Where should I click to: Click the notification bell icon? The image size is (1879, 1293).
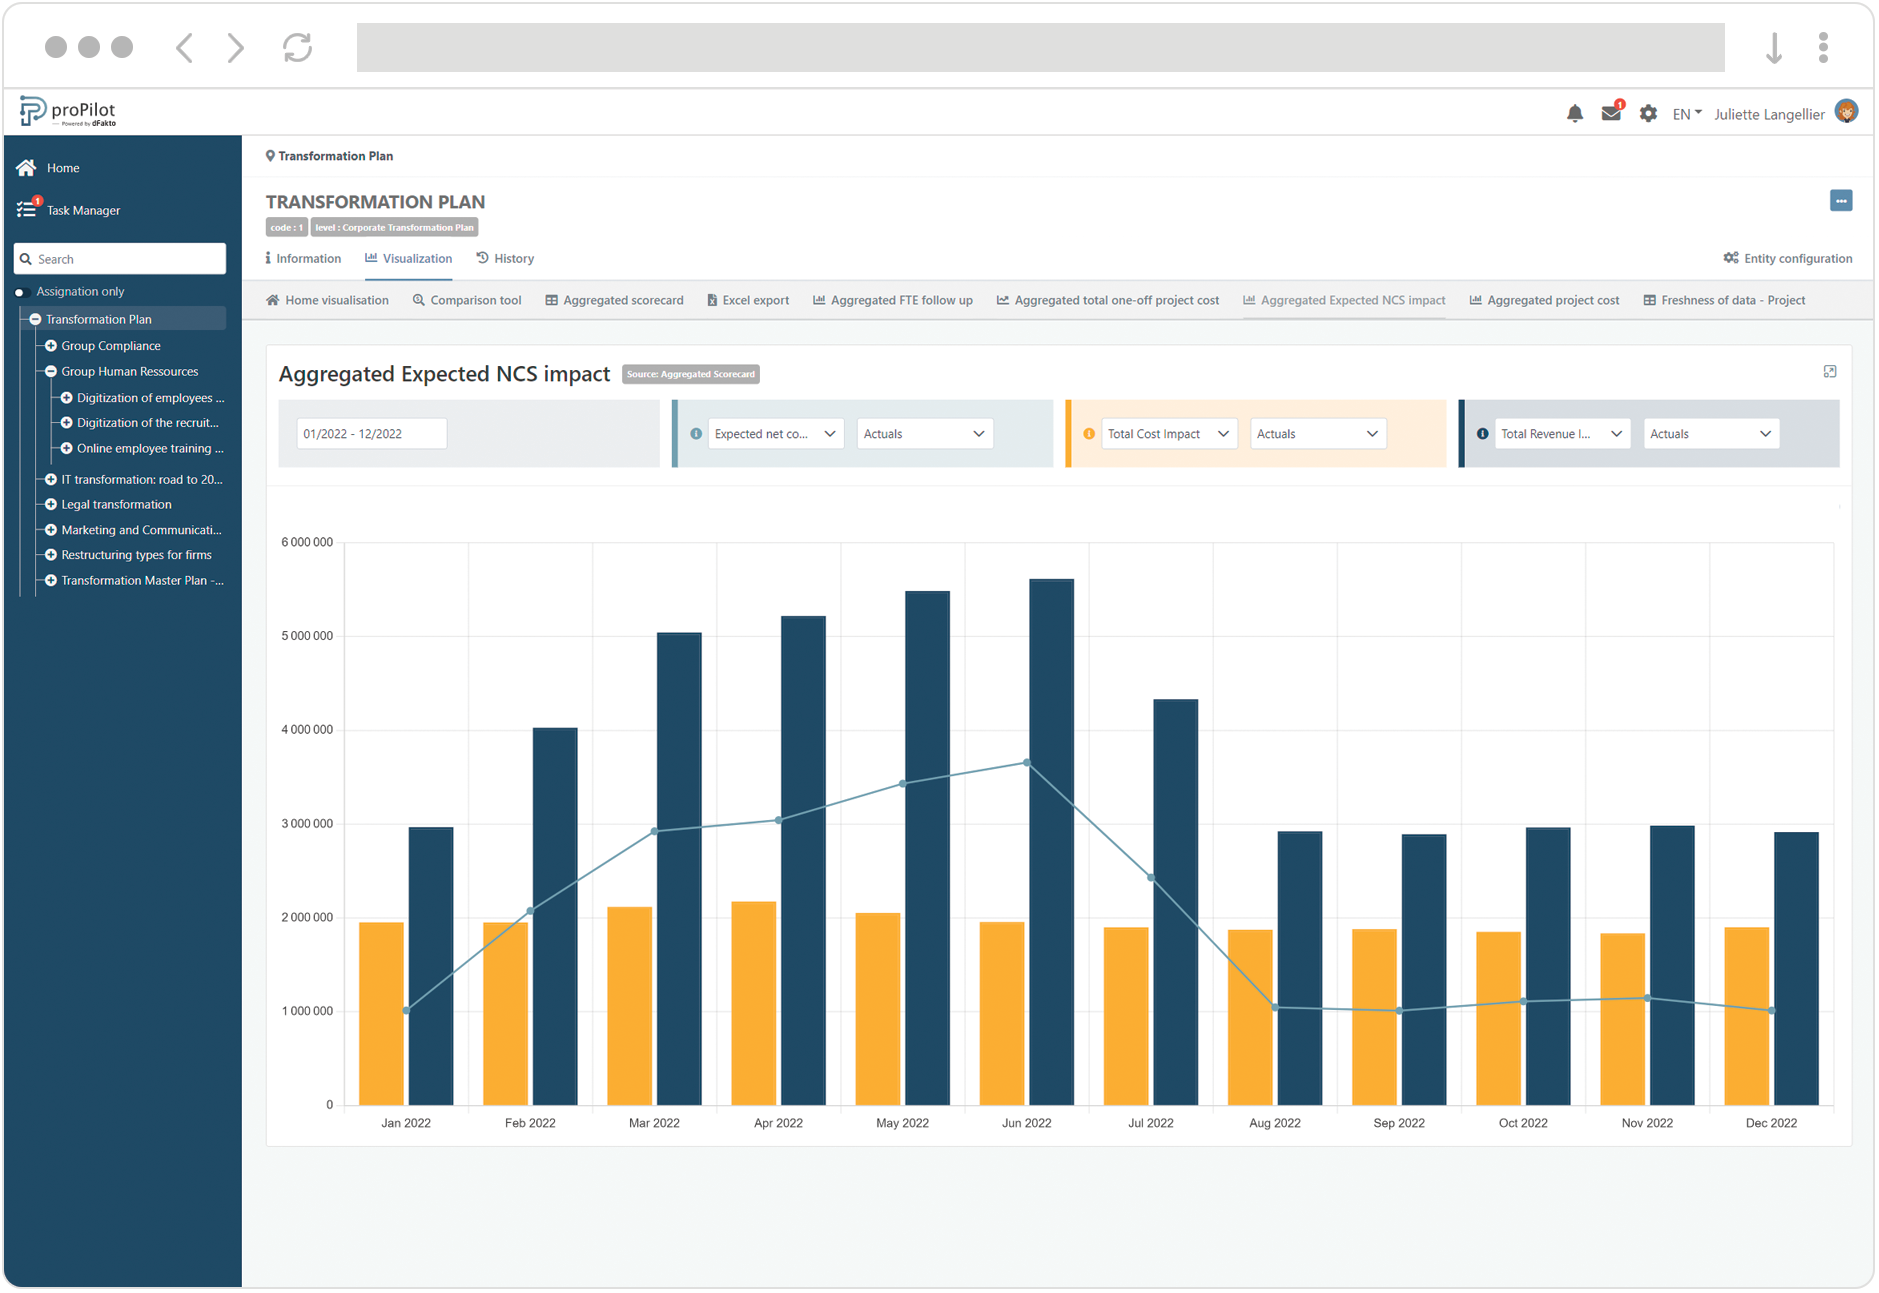pyautogui.click(x=1575, y=113)
